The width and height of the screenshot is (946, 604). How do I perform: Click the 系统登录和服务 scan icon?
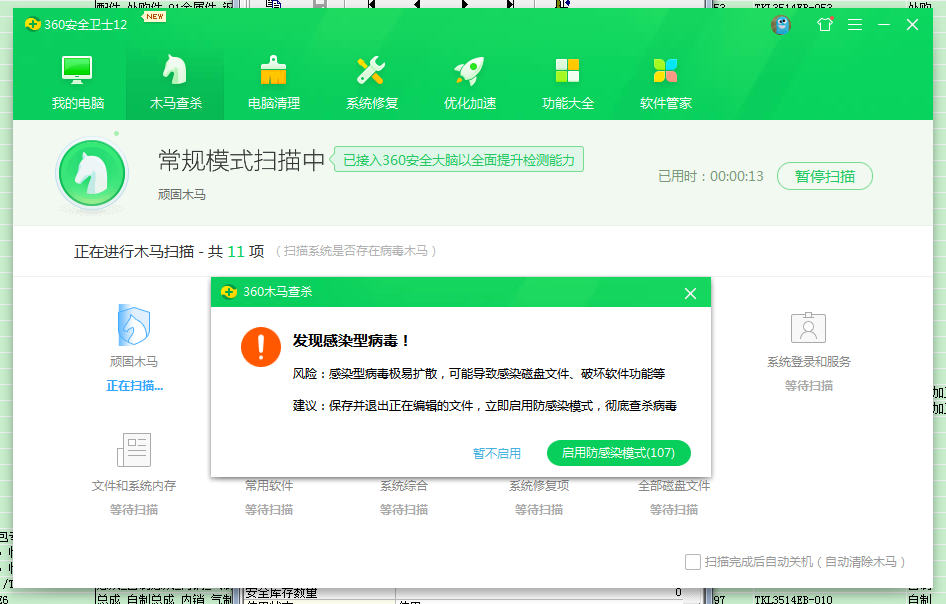(808, 328)
